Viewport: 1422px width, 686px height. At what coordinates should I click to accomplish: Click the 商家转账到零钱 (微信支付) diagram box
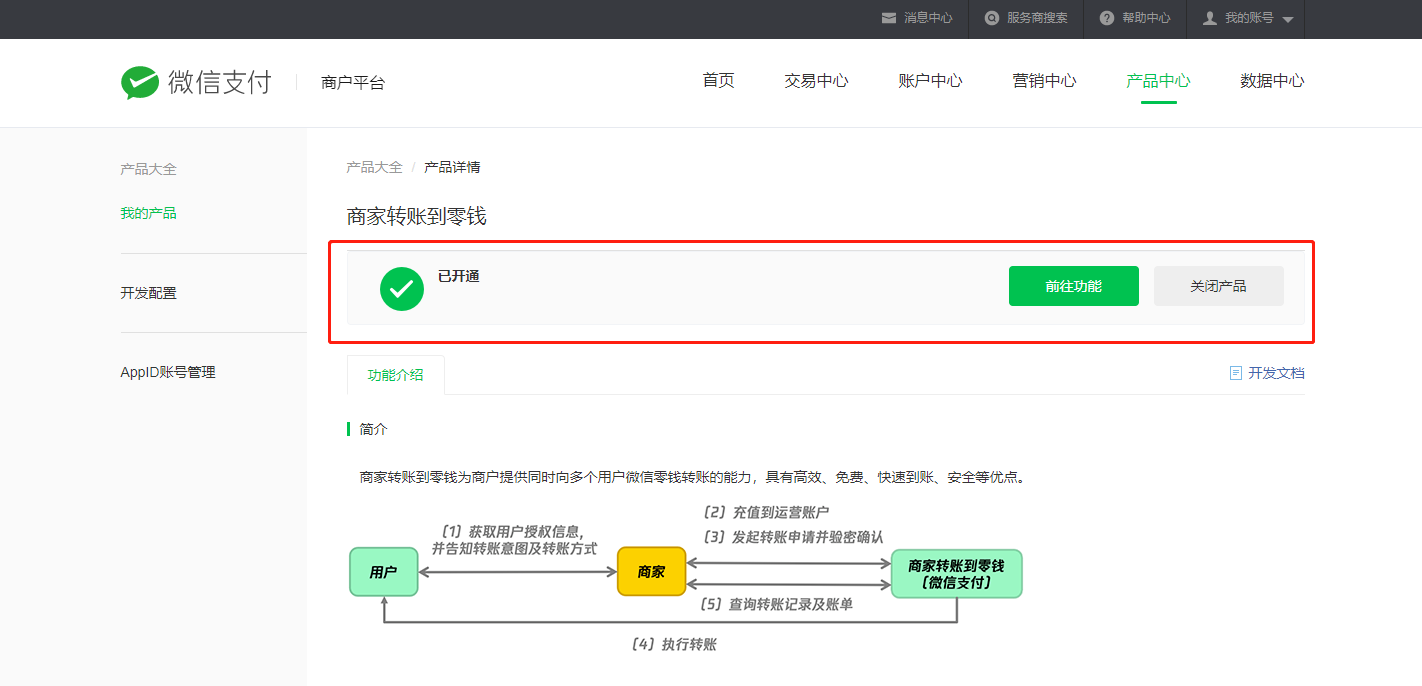click(956, 574)
